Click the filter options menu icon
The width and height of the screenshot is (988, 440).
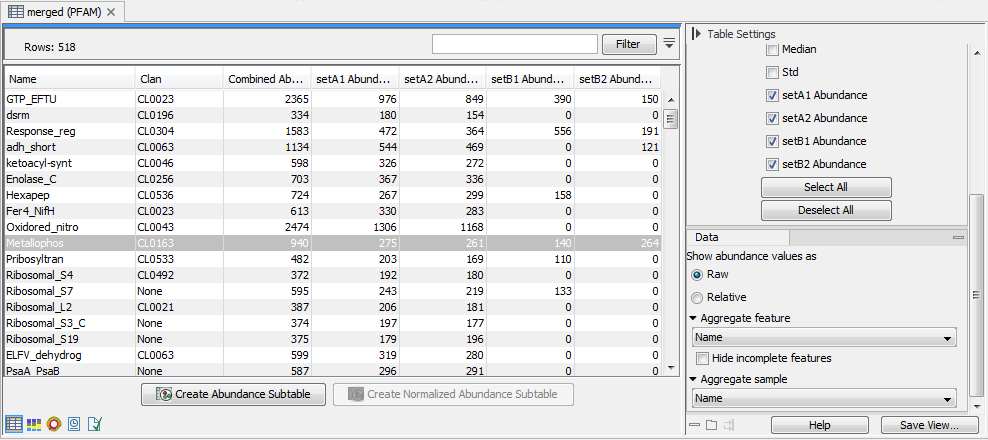point(669,43)
